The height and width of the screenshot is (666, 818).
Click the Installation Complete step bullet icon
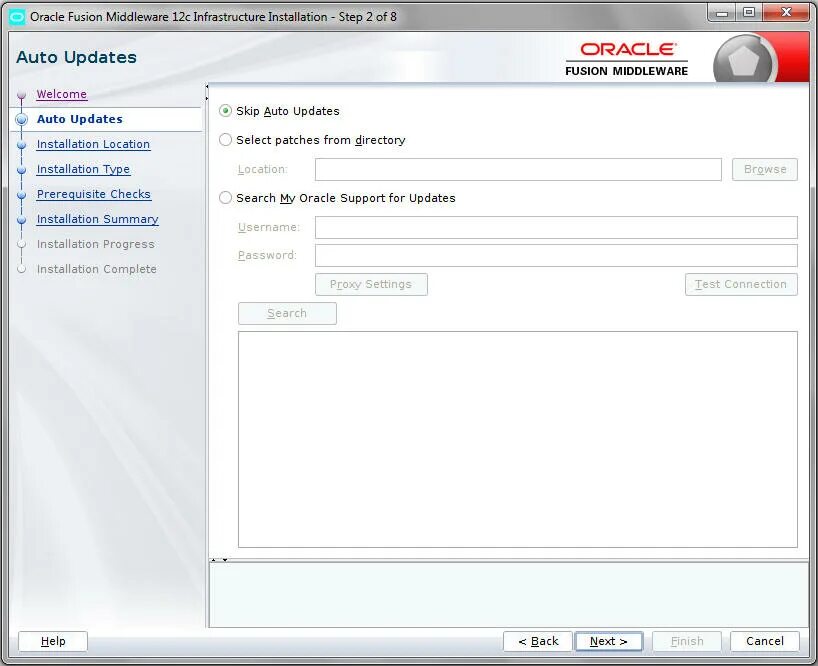click(x=21, y=269)
